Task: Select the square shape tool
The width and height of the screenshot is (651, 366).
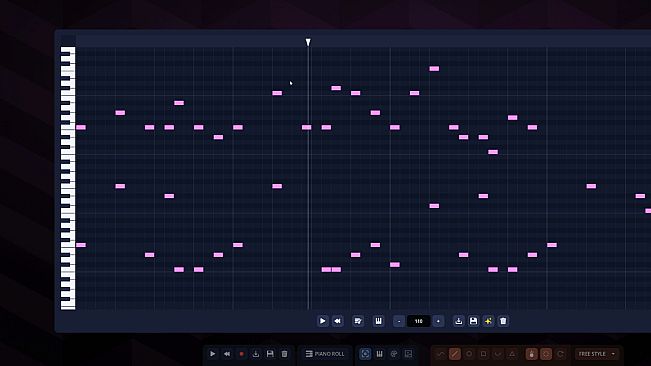Action: 483,354
